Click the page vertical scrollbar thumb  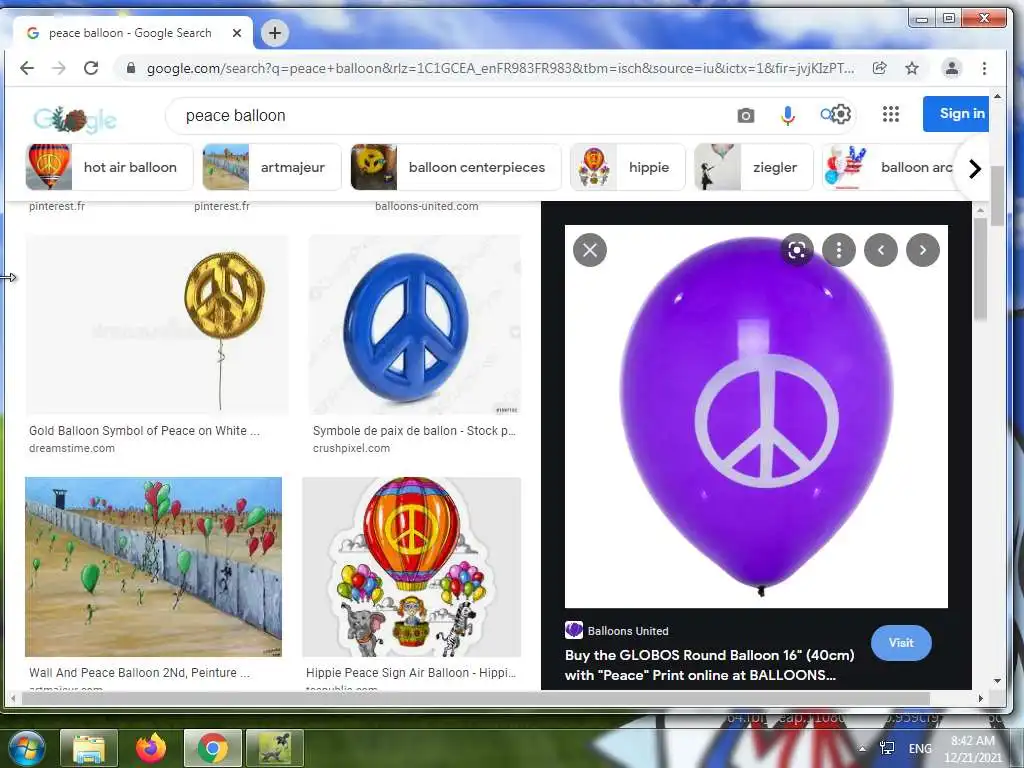click(997, 196)
